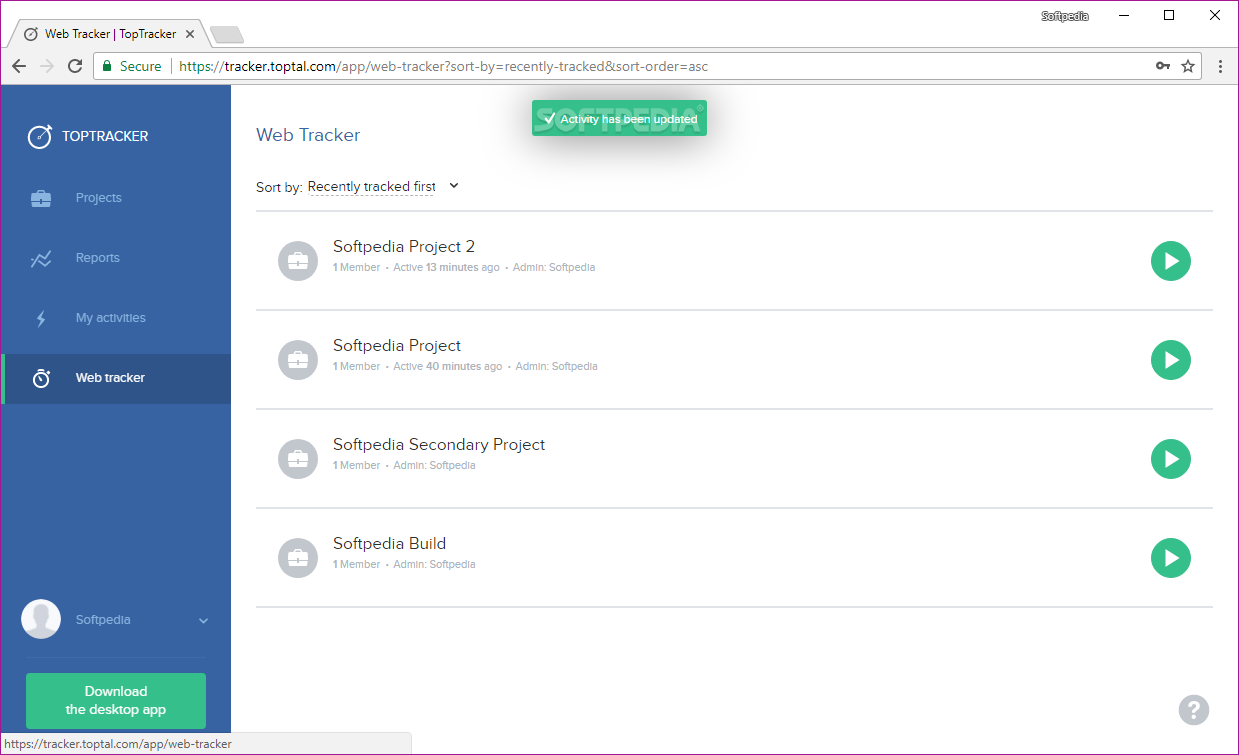Open a new browser tab
Screen dimensions: 1239x755
tap(227, 35)
